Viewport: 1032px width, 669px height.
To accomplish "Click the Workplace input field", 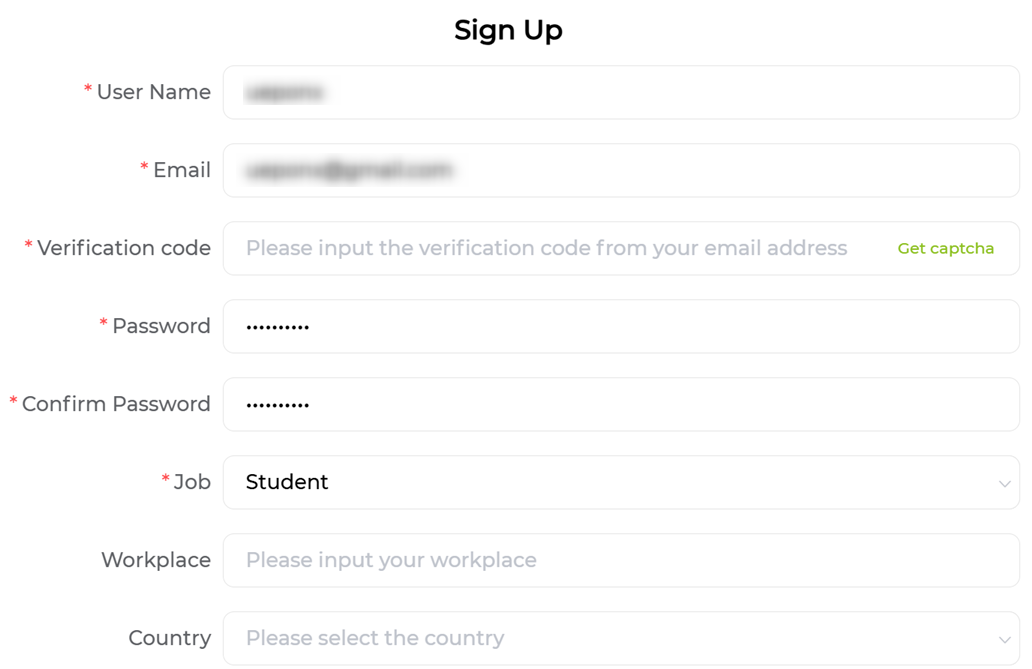I will click(x=621, y=560).
